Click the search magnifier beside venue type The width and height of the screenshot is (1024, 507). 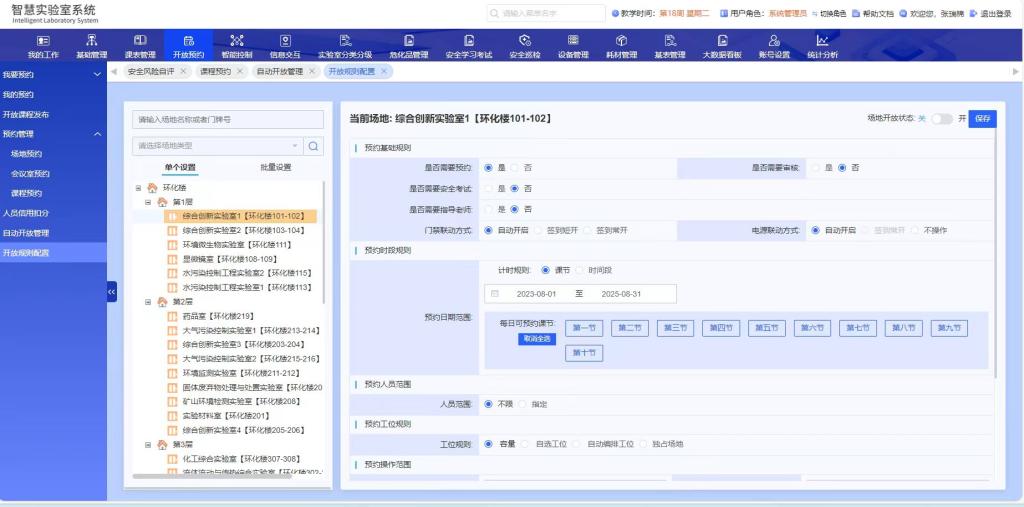(313, 146)
